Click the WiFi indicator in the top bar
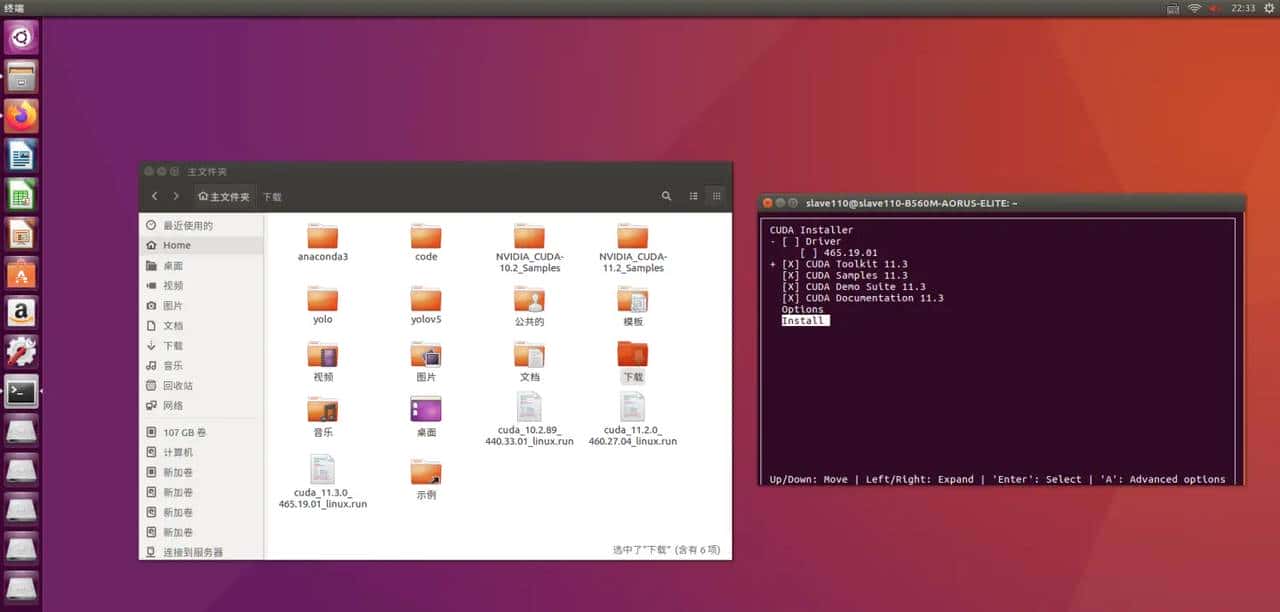The image size is (1280, 612). tap(1196, 8)
